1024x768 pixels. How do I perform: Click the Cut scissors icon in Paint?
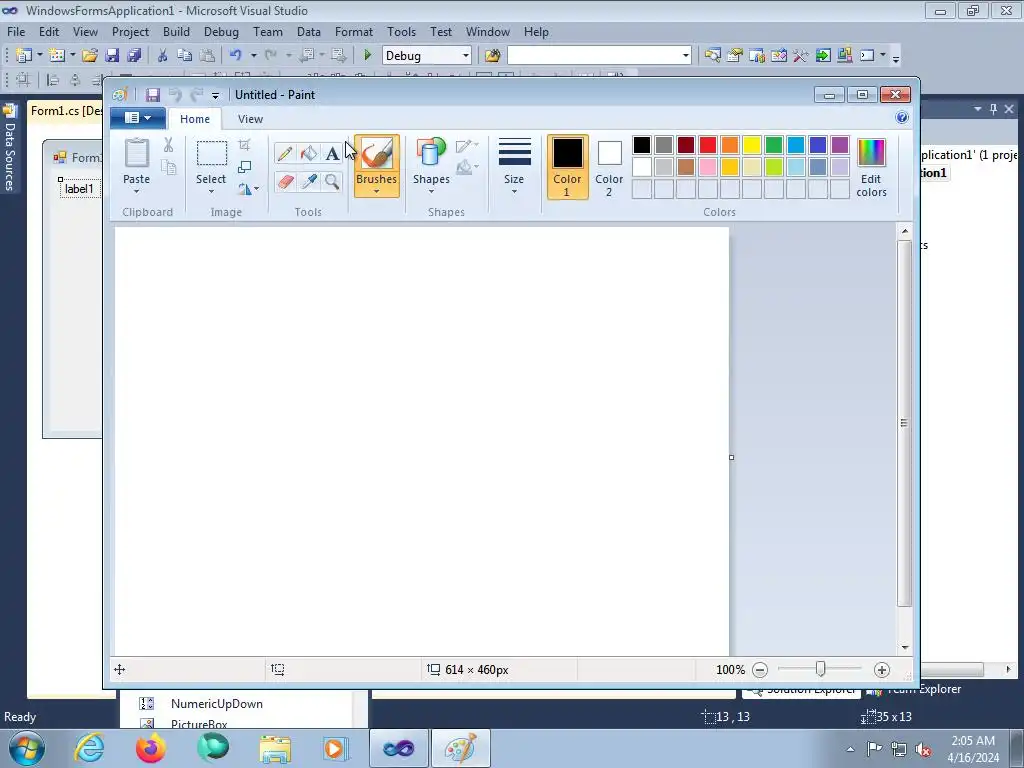point(168,145)
